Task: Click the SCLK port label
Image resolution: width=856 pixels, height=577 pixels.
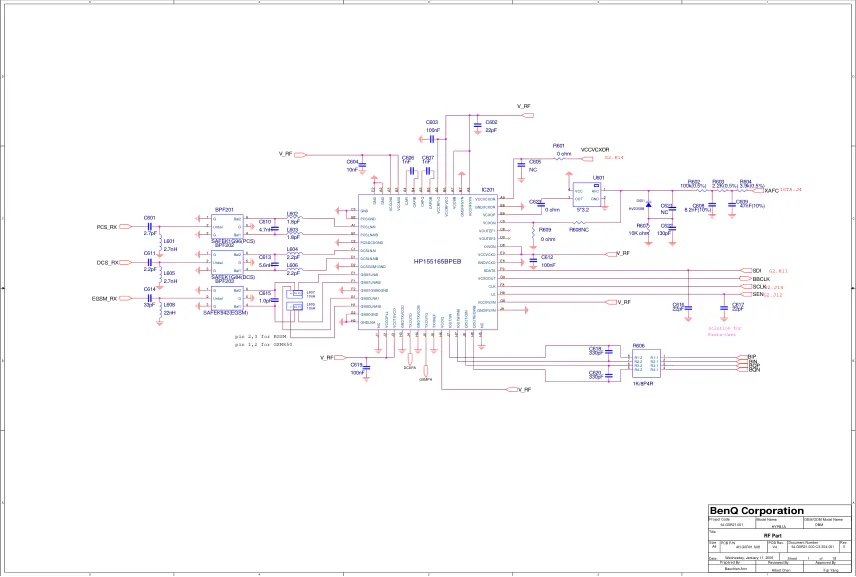Action: coord(759,287)
